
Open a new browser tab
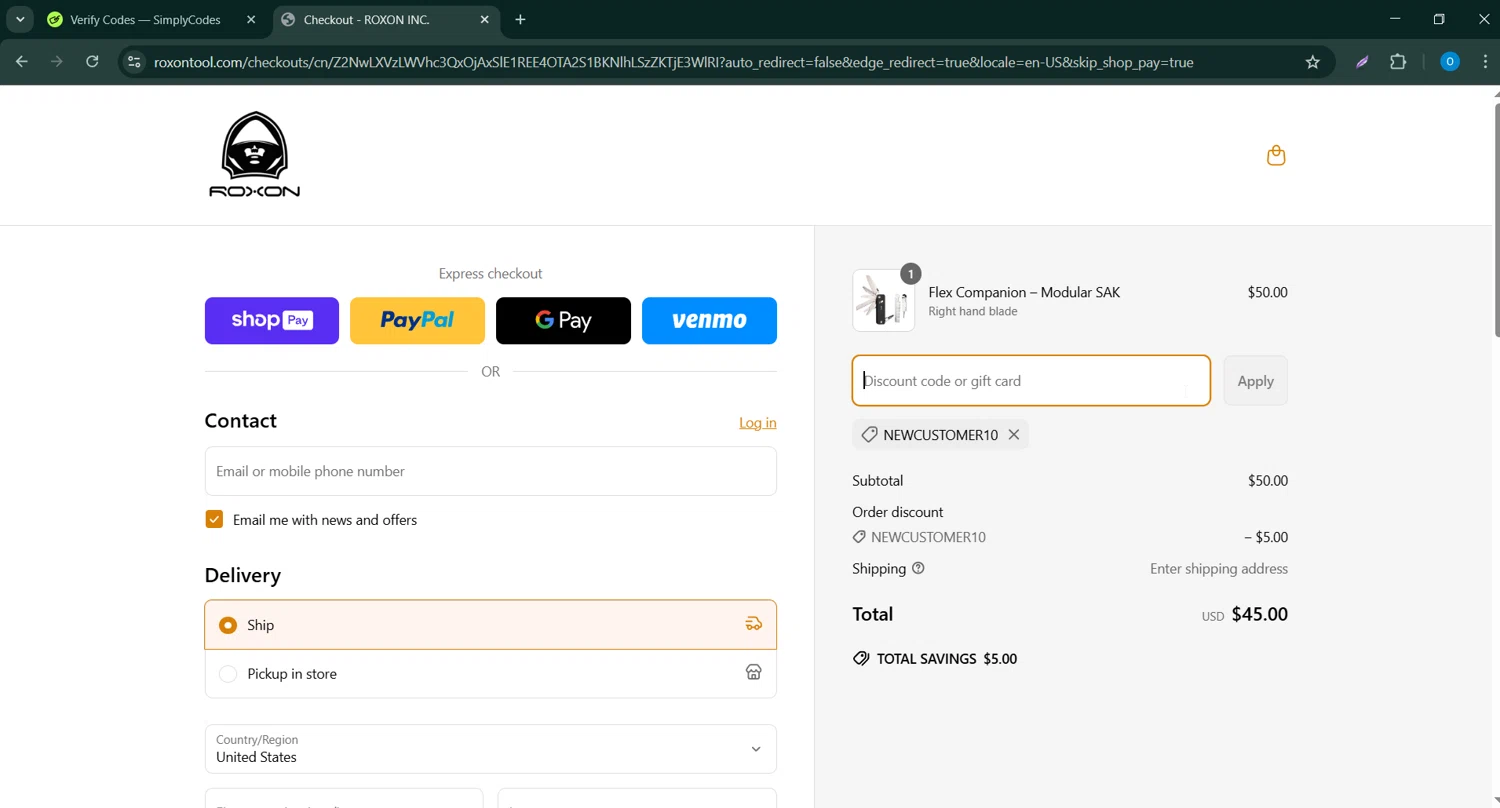pos(520,19)
